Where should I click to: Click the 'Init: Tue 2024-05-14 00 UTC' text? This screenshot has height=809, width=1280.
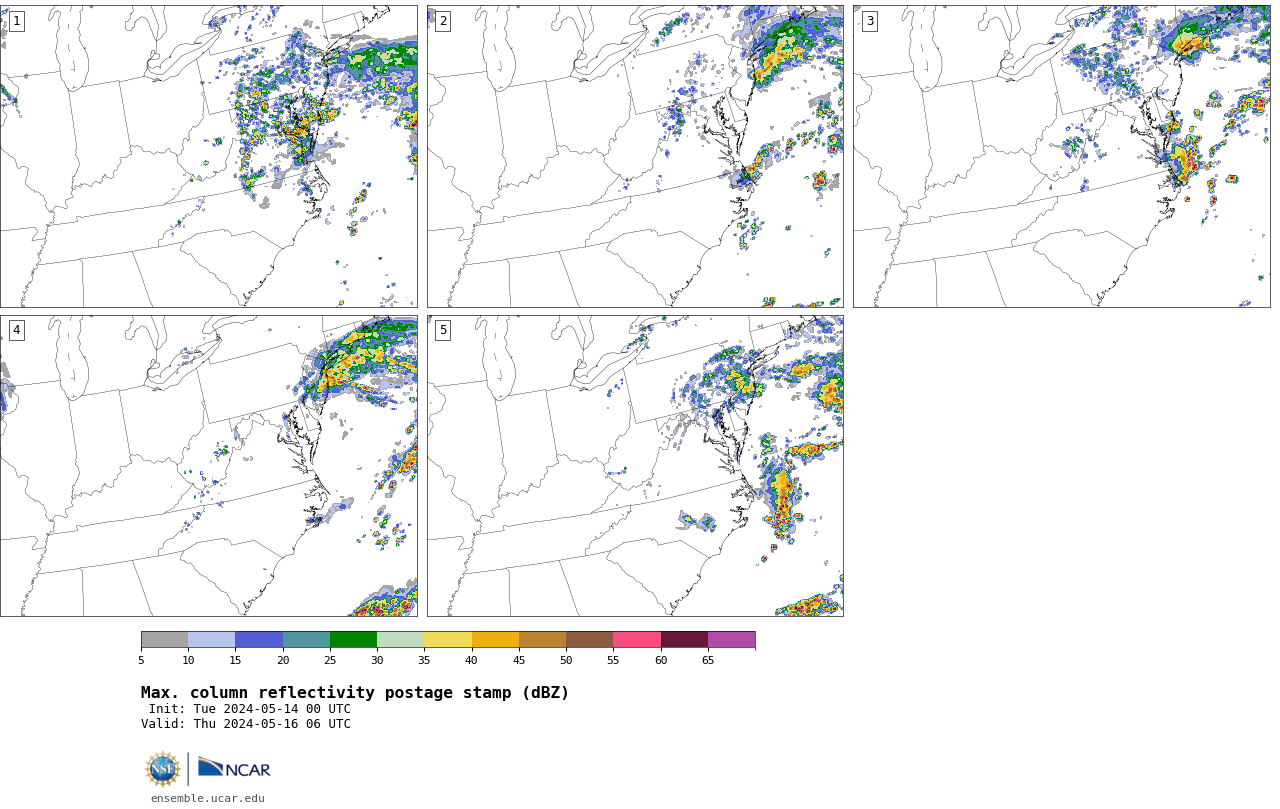click(250, 709)
